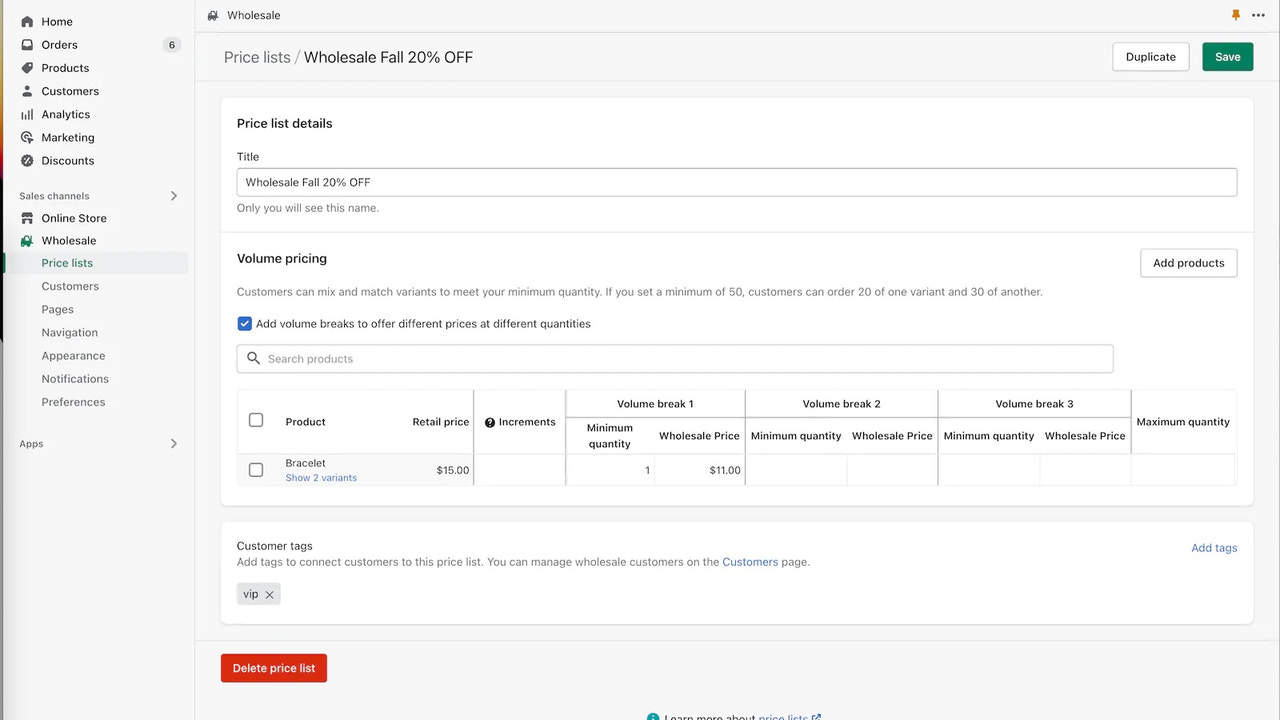The height and width of the screenshot is (720, 1280).
Task: Click the Orders count badge showing 6
Action: 172,45
